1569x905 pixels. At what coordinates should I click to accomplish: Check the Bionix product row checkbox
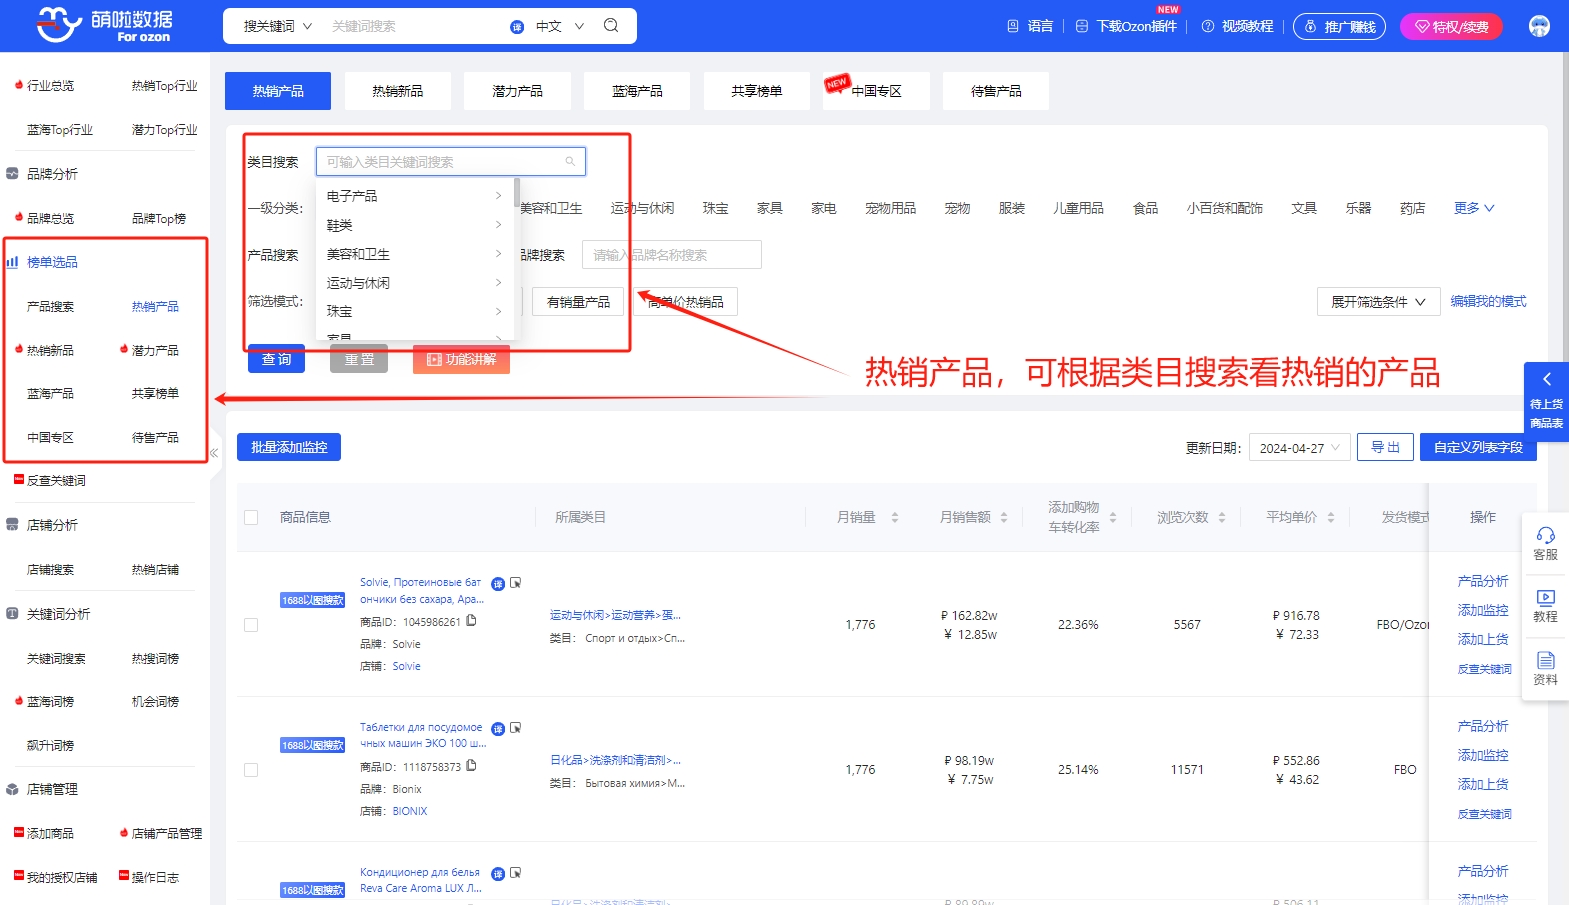point(251,770)
